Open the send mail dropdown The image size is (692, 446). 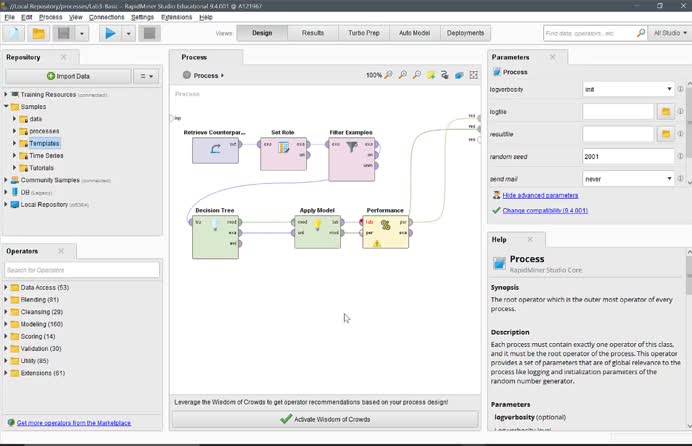pyautogui.click(x=669, y=179)
